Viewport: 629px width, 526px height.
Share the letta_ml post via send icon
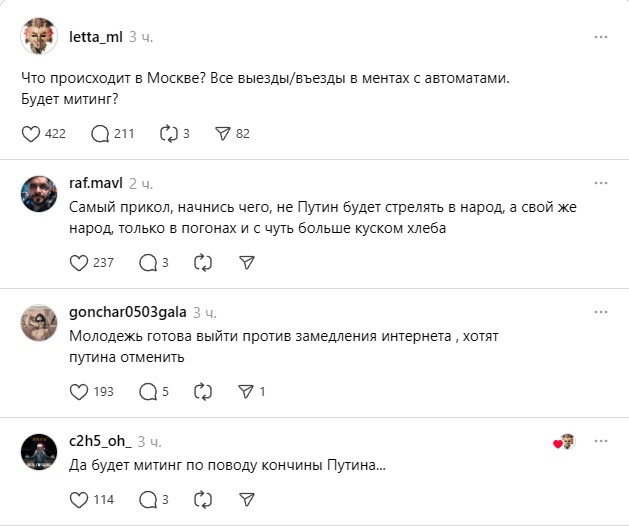tap(223, 133)
